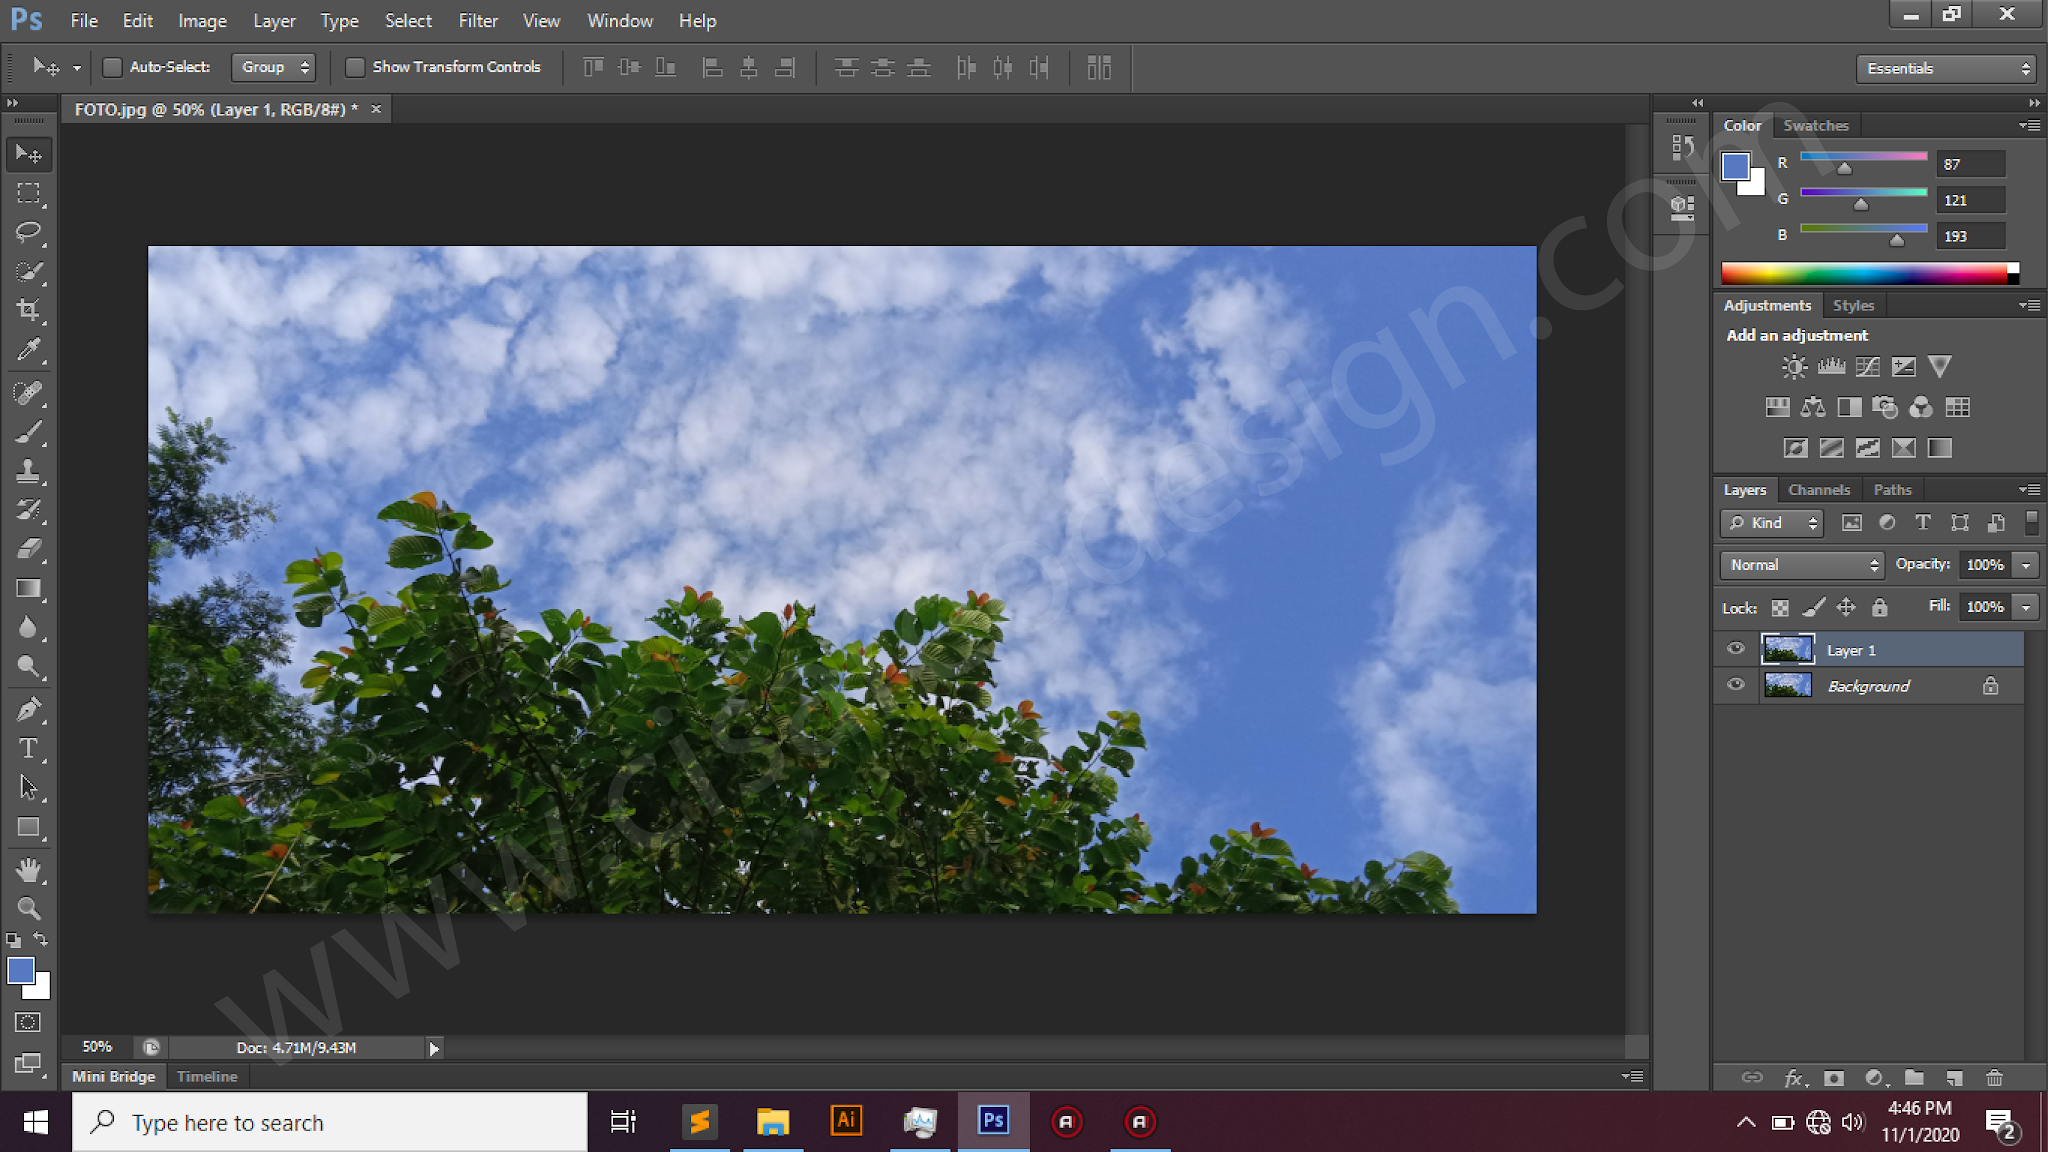Image resolution: width=2048 pixels, height=1152 pixels.
Task: Select the Hand tool
Action: [28, 870]
